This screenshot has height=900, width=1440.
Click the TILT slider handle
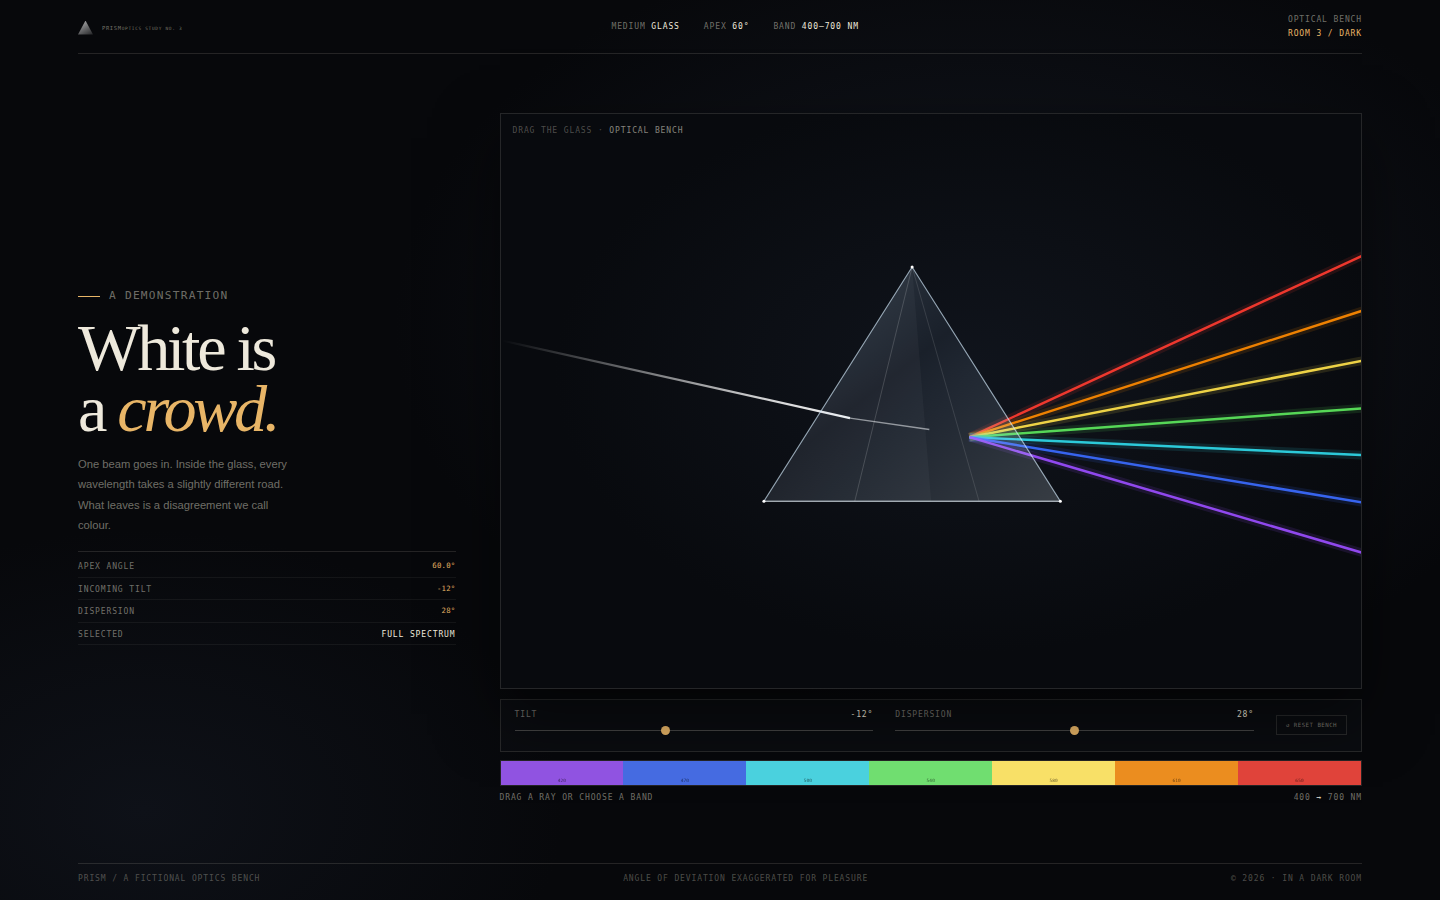[x=665, y=730]
